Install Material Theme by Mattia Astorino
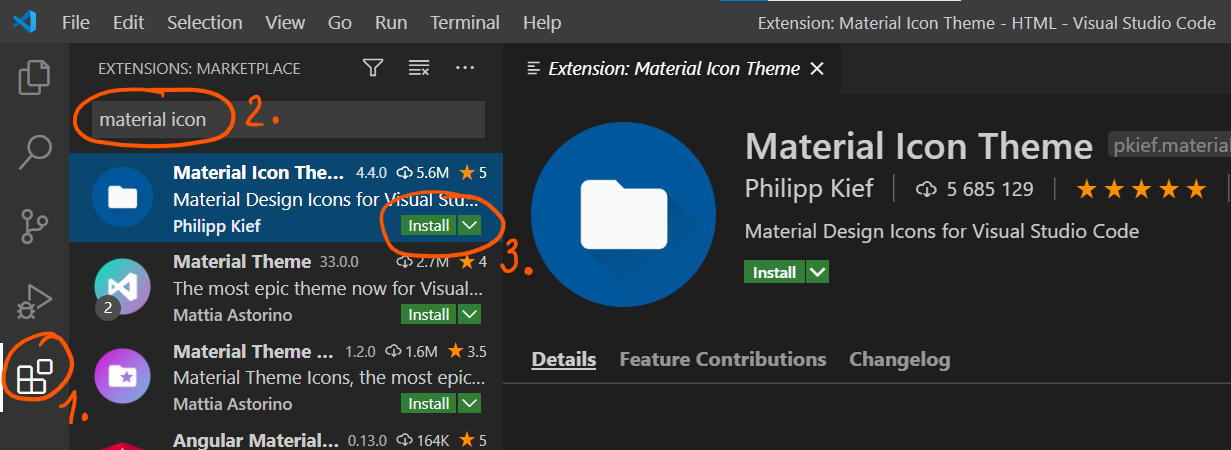The width and height of the screenshot is (1231, 450). coord(429,314)
